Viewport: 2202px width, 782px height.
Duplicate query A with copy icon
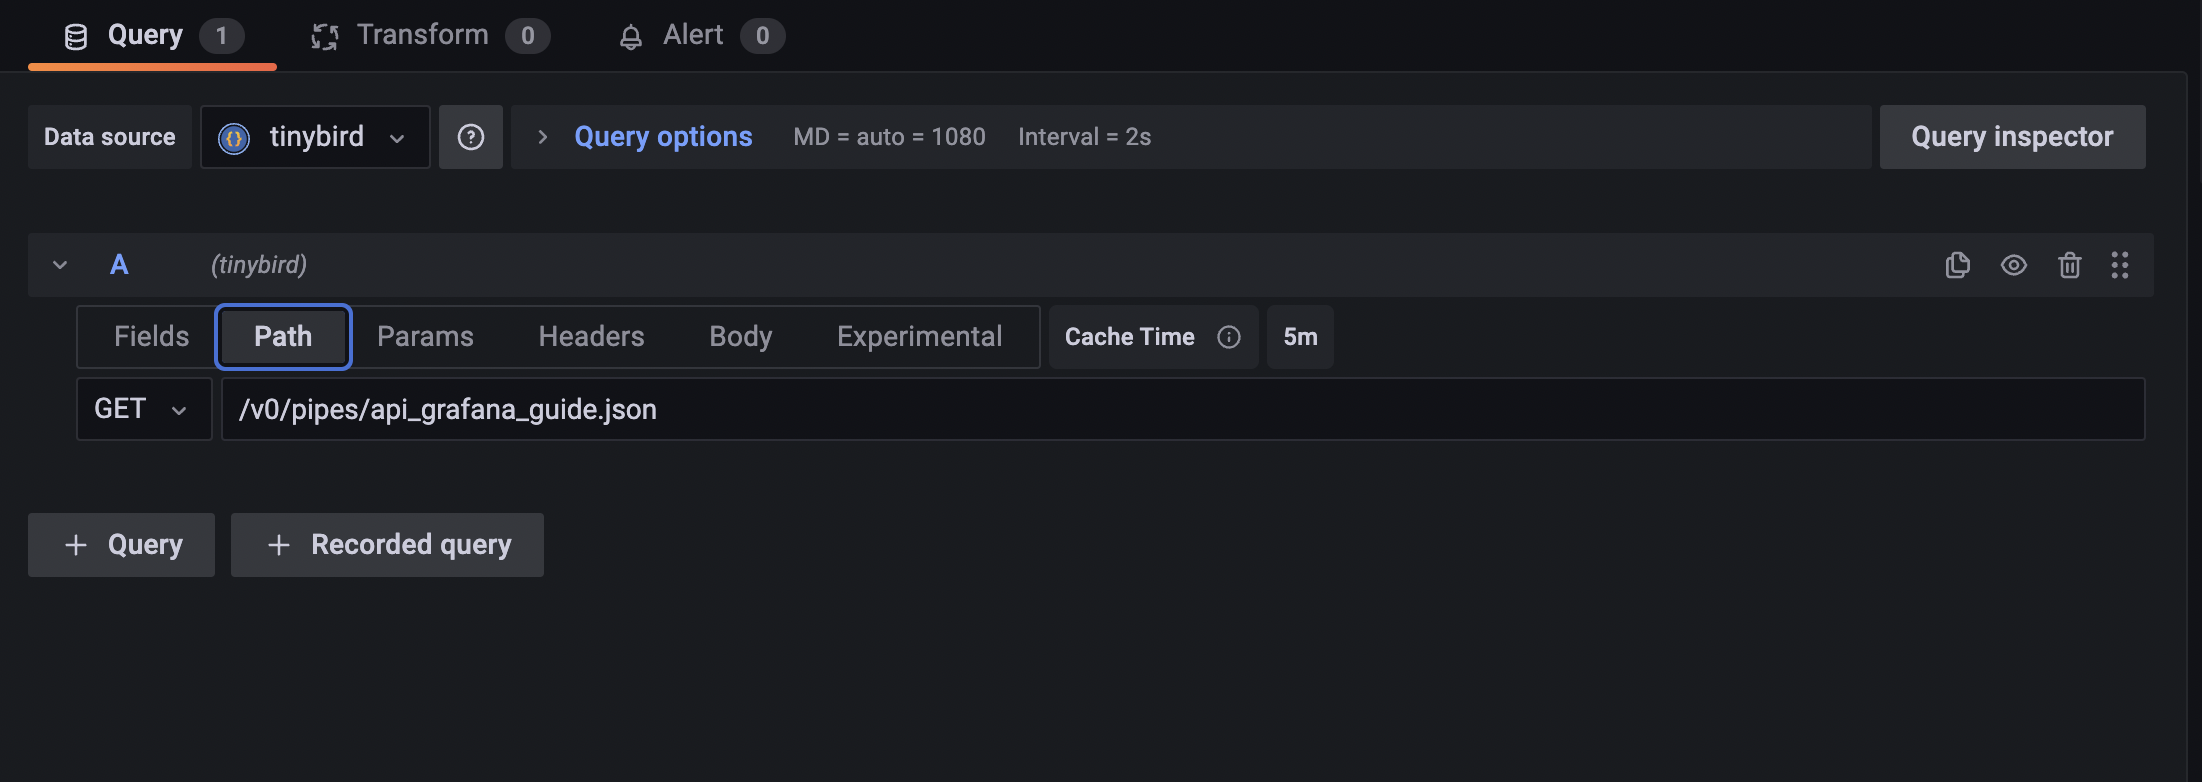1958,265
